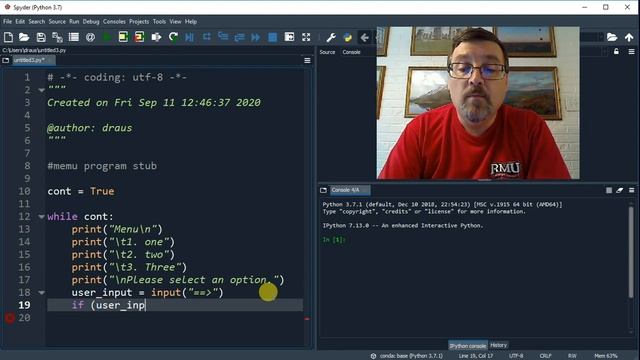This screenshot has height=360, width=640.
Task: Stop the running console kernel
Action: 609,190
